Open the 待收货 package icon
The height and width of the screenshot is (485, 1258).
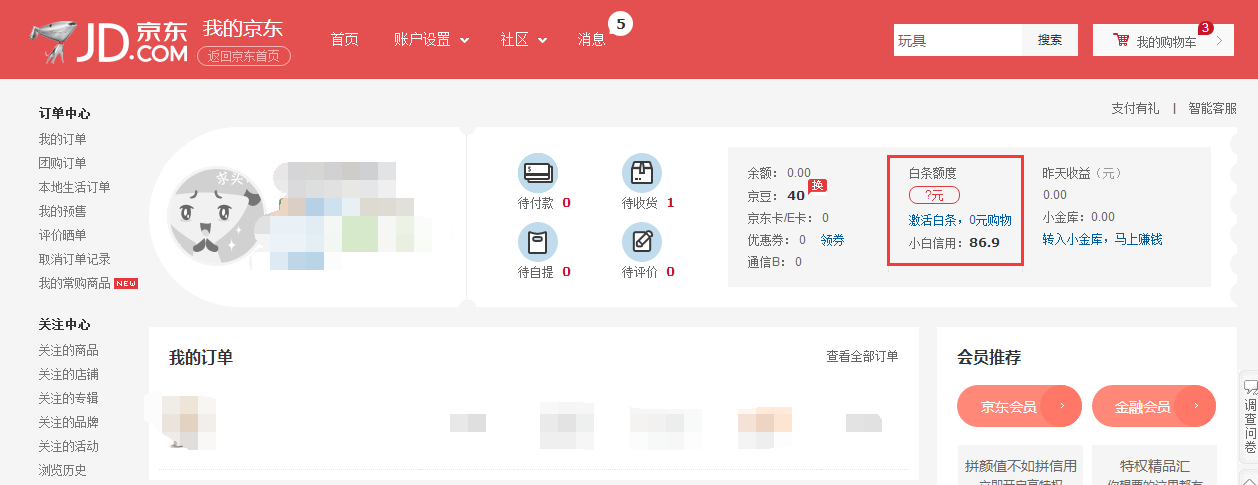click(642, 174)
